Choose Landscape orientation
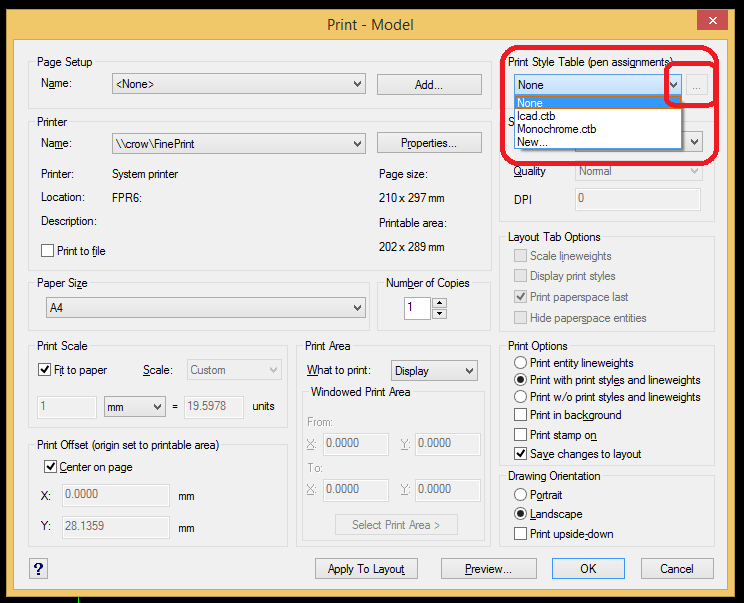The height and width of the screenshot is (603, 744). (521, 514)
